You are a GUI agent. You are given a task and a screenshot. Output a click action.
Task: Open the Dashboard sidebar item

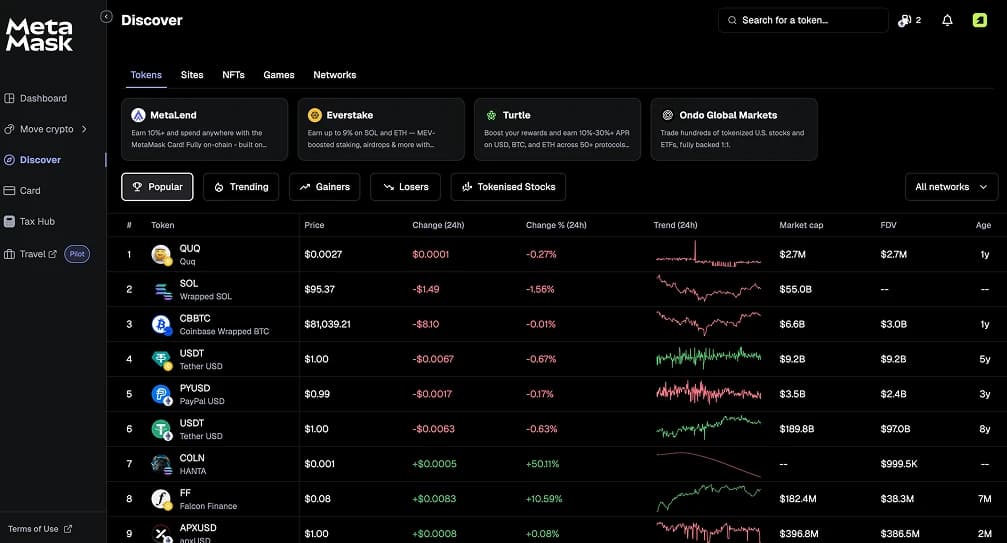(36, 98)
